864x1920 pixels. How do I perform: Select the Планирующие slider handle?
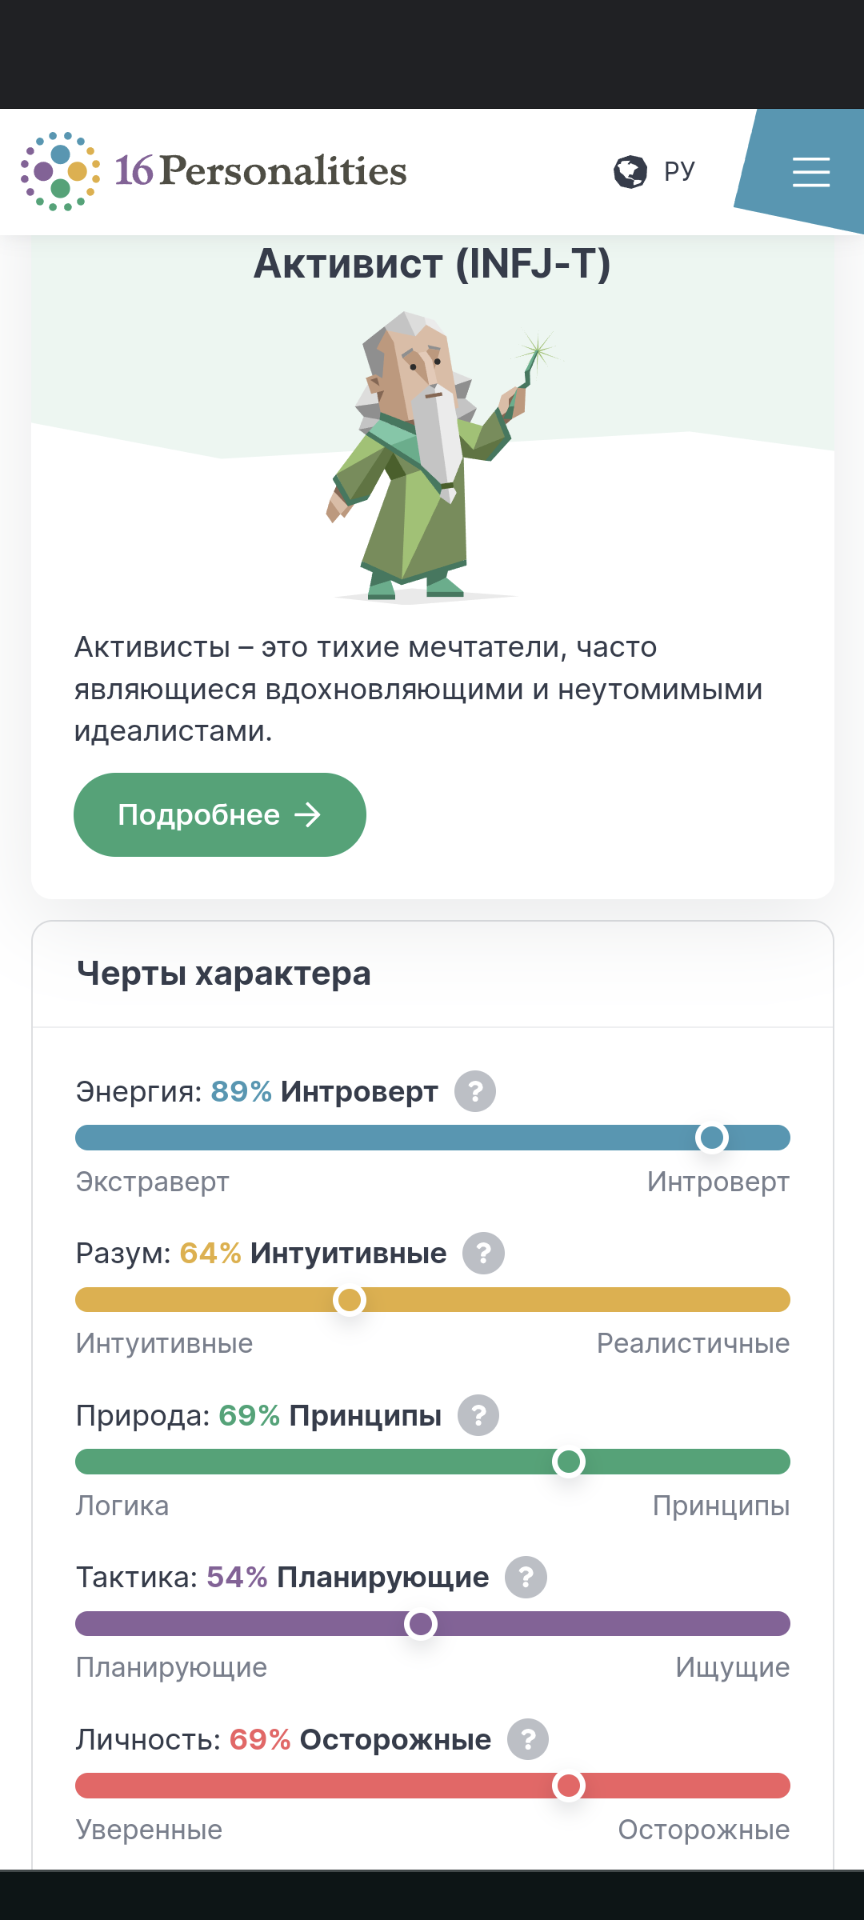(420, 1623)
